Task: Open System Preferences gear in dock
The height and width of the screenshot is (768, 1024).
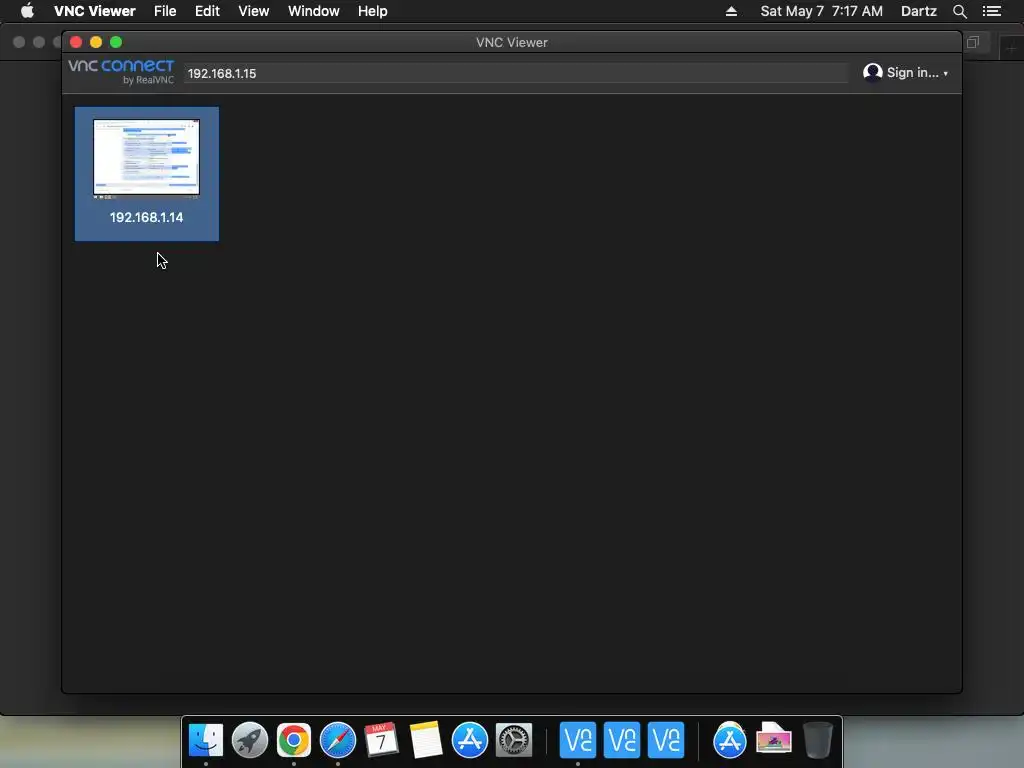Action: click(x=514, y=740)
